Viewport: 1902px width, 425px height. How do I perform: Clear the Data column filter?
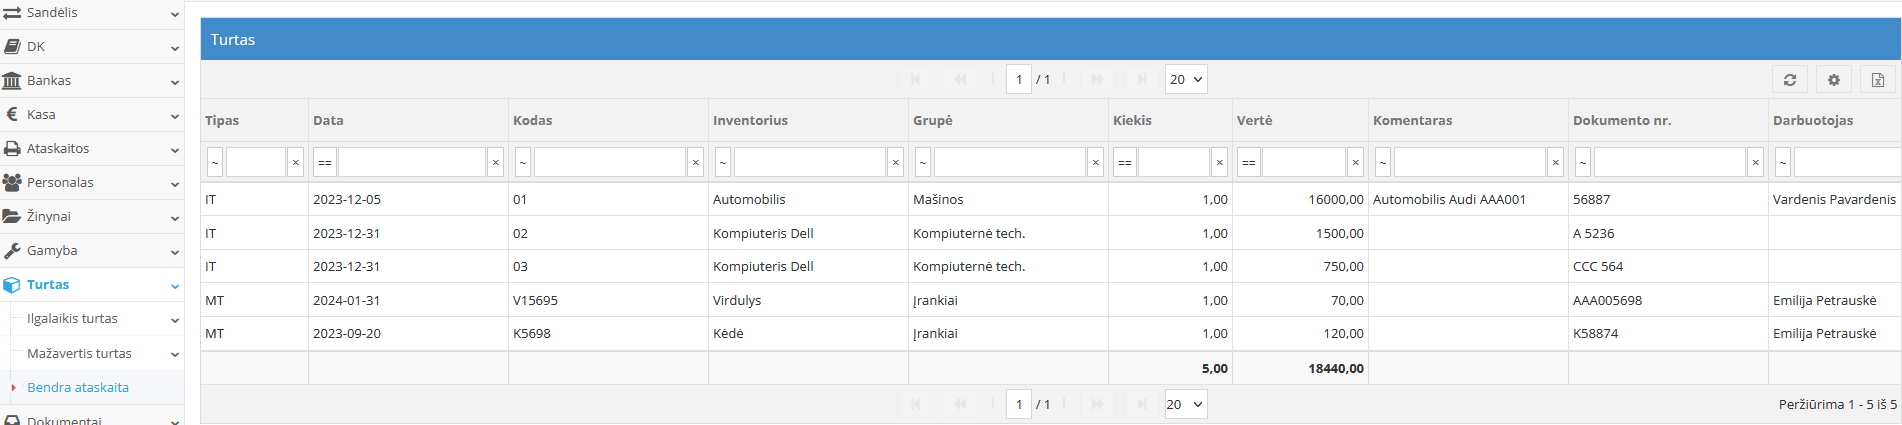[x=495, y=162]
